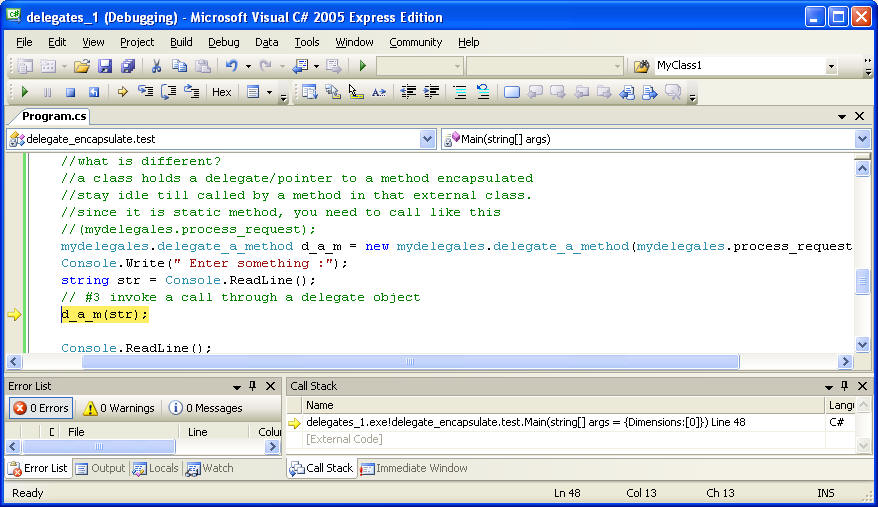Click Show Next Statement yellow arrow icon
Viewport: 878px width, 507px height.
[x=123, y=92]
